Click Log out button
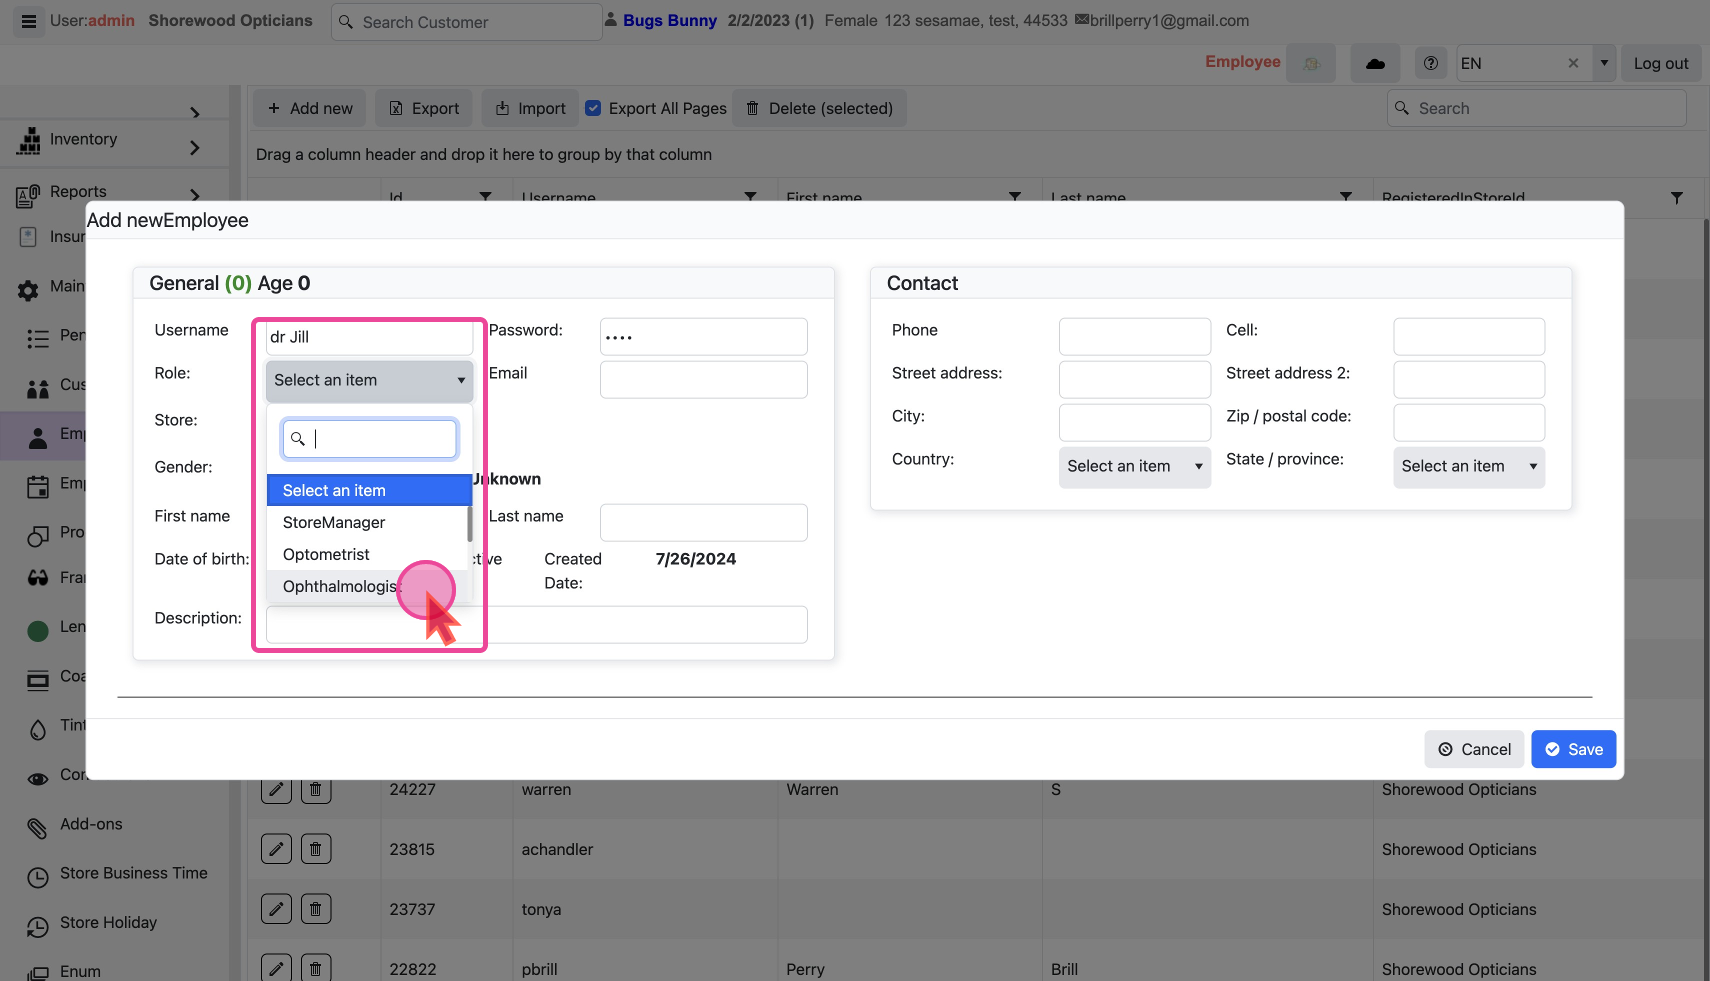This screenshot has width=1710, height=981. click(x=1660, y=63)
